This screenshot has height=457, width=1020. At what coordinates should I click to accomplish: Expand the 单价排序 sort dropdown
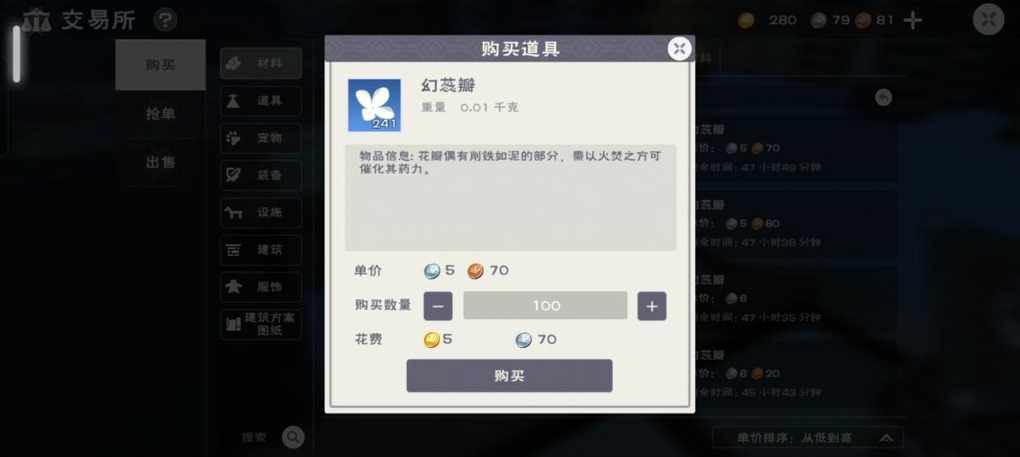(808, 437)
